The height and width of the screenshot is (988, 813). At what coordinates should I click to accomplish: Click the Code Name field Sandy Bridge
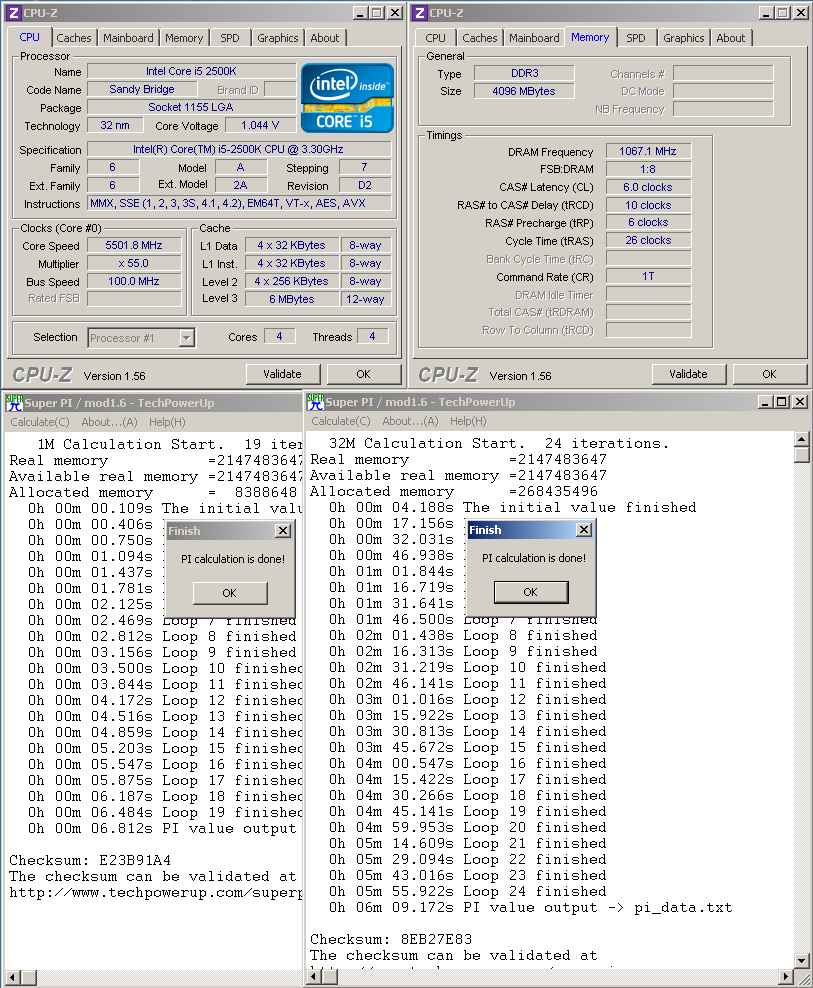pos(142,89)
